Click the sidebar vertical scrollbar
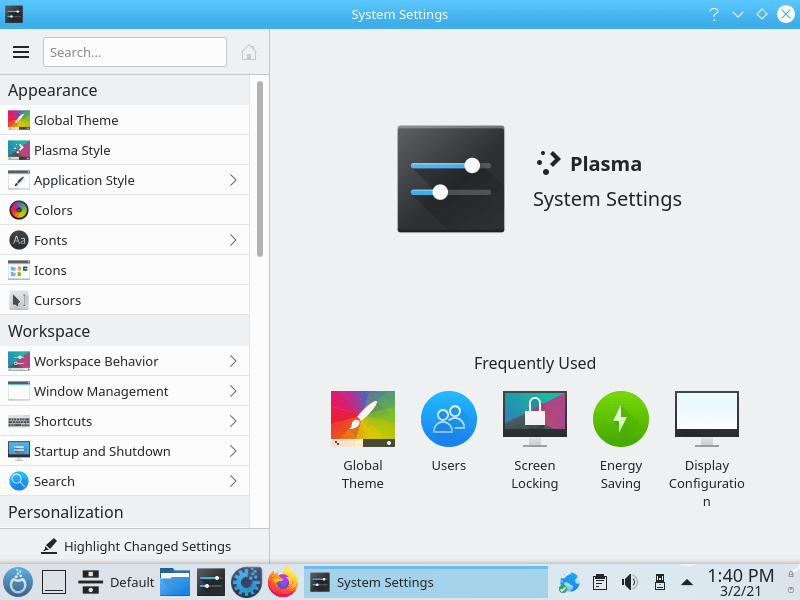The image size is (800, 600). pyautogui.click(x=260, y=168)
